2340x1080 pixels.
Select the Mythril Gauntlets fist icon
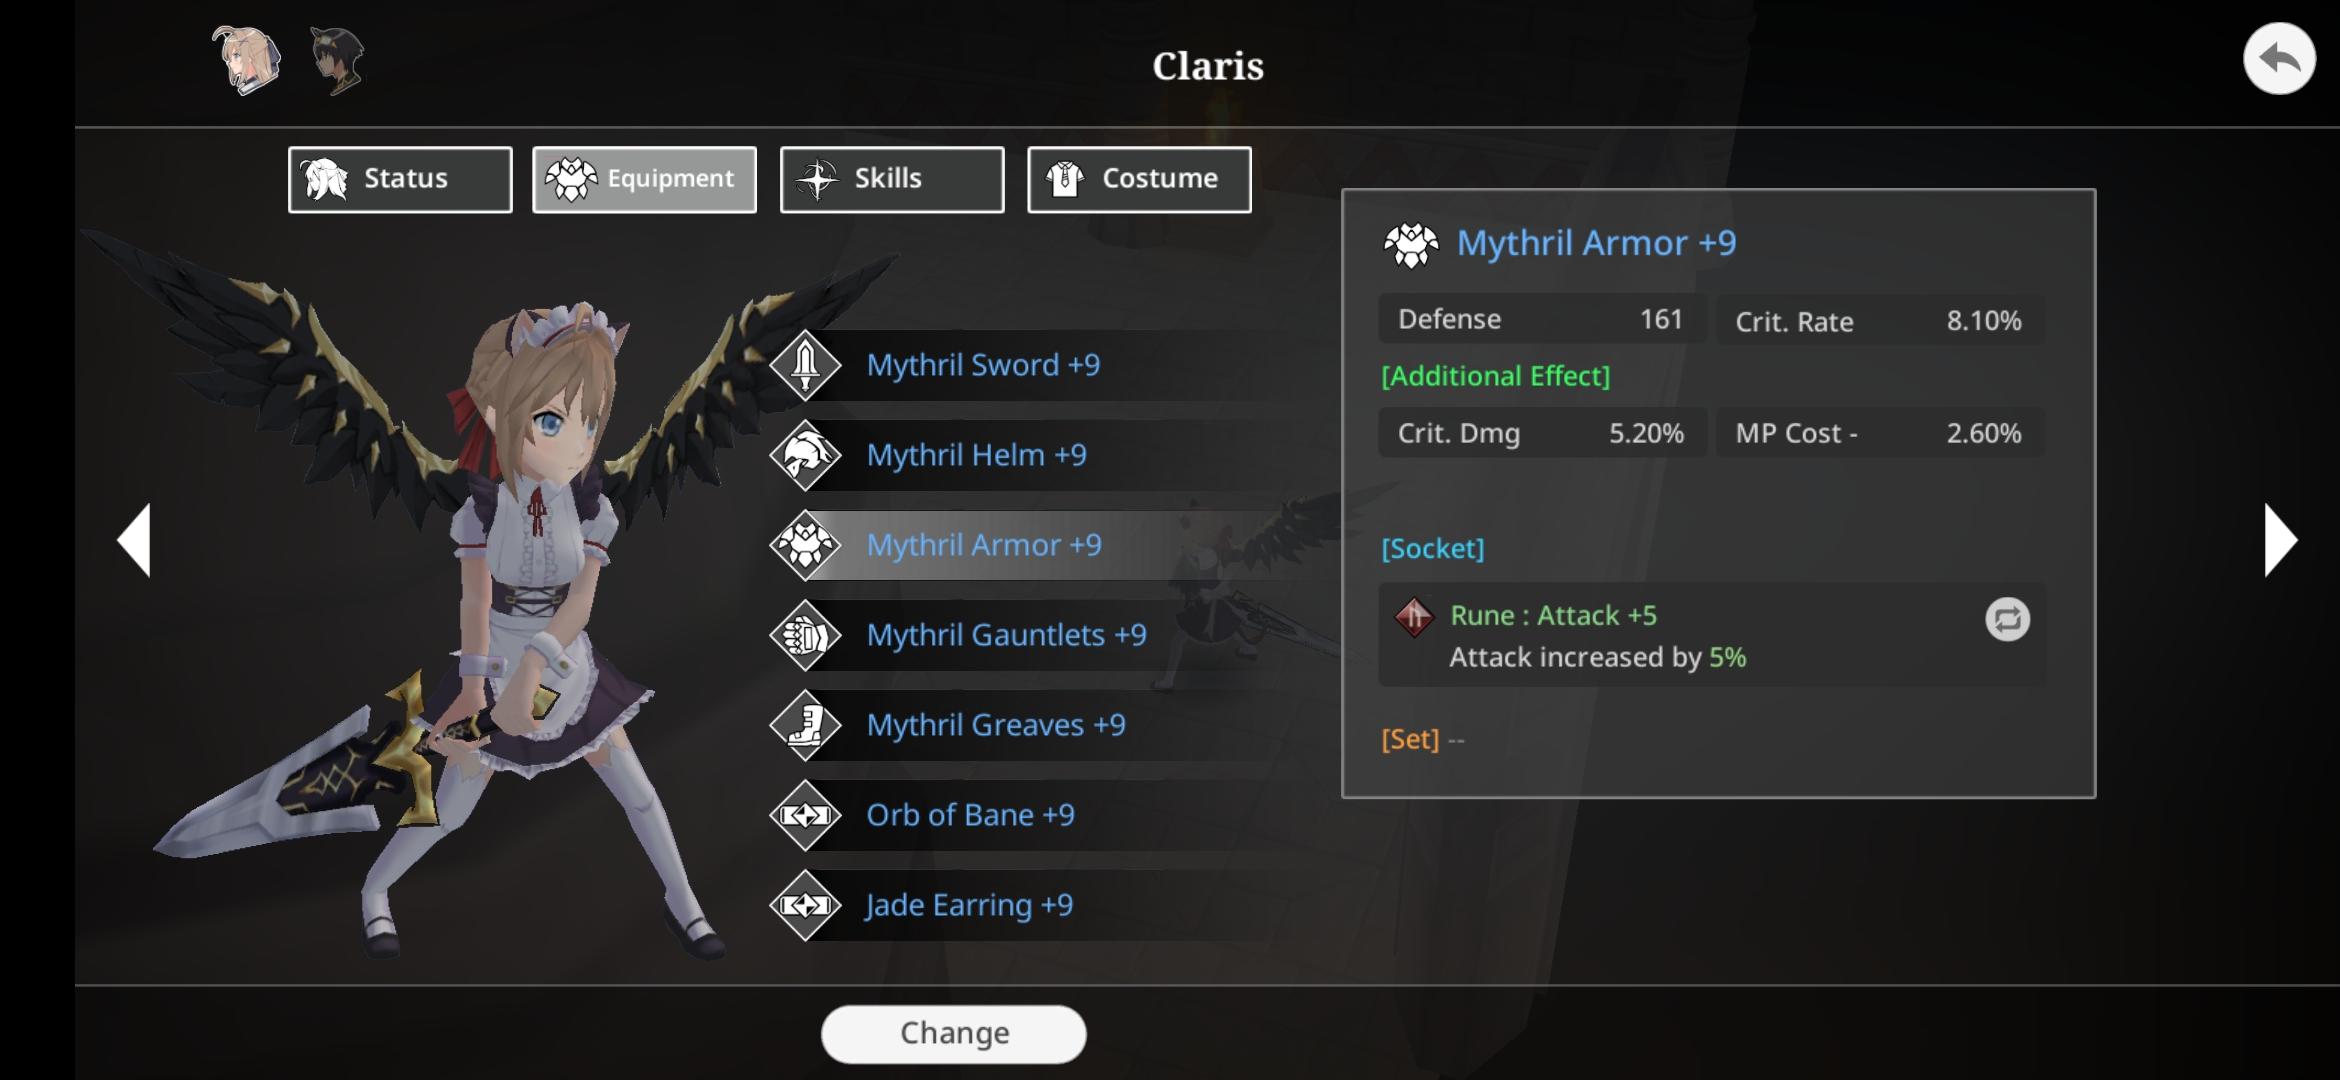tap(805, 635)
